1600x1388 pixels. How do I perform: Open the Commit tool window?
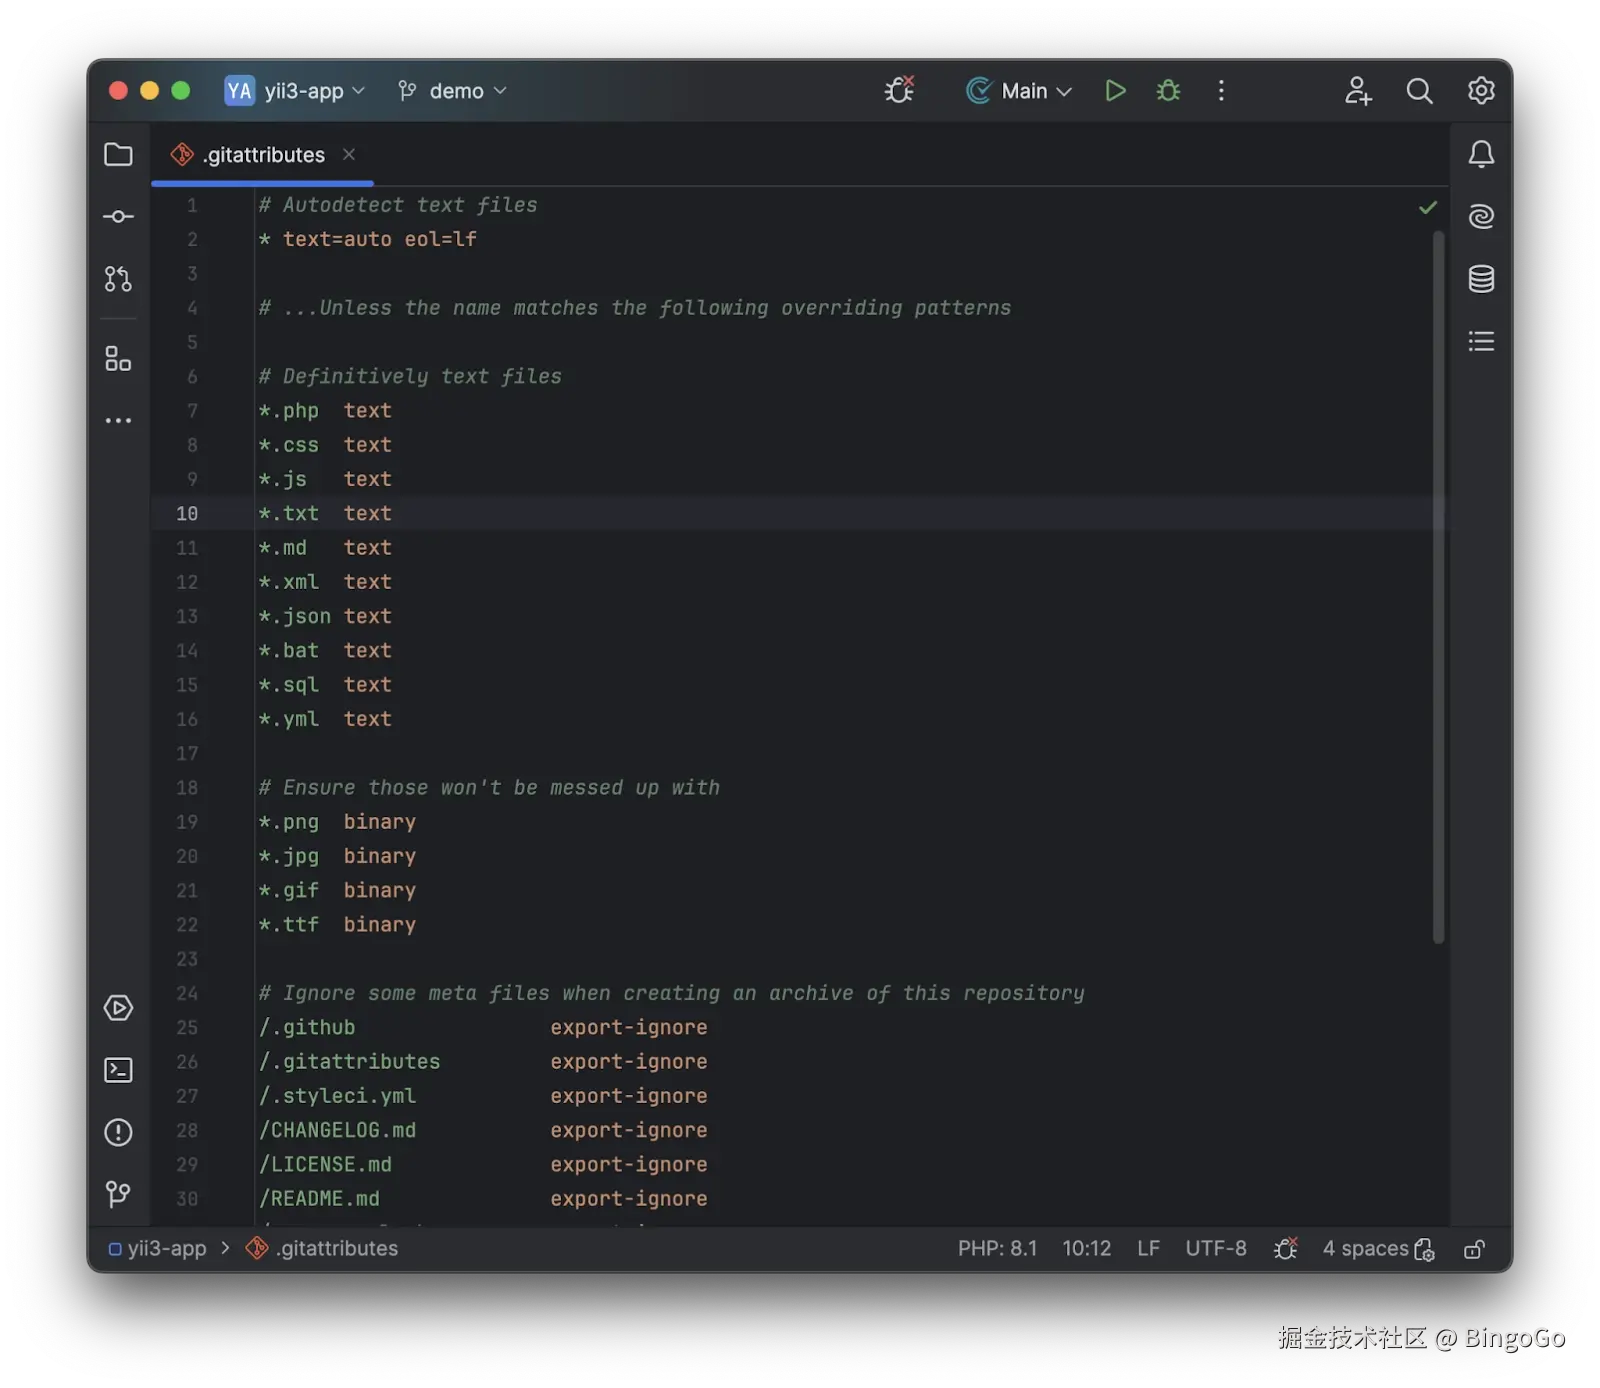click(118, 216)
